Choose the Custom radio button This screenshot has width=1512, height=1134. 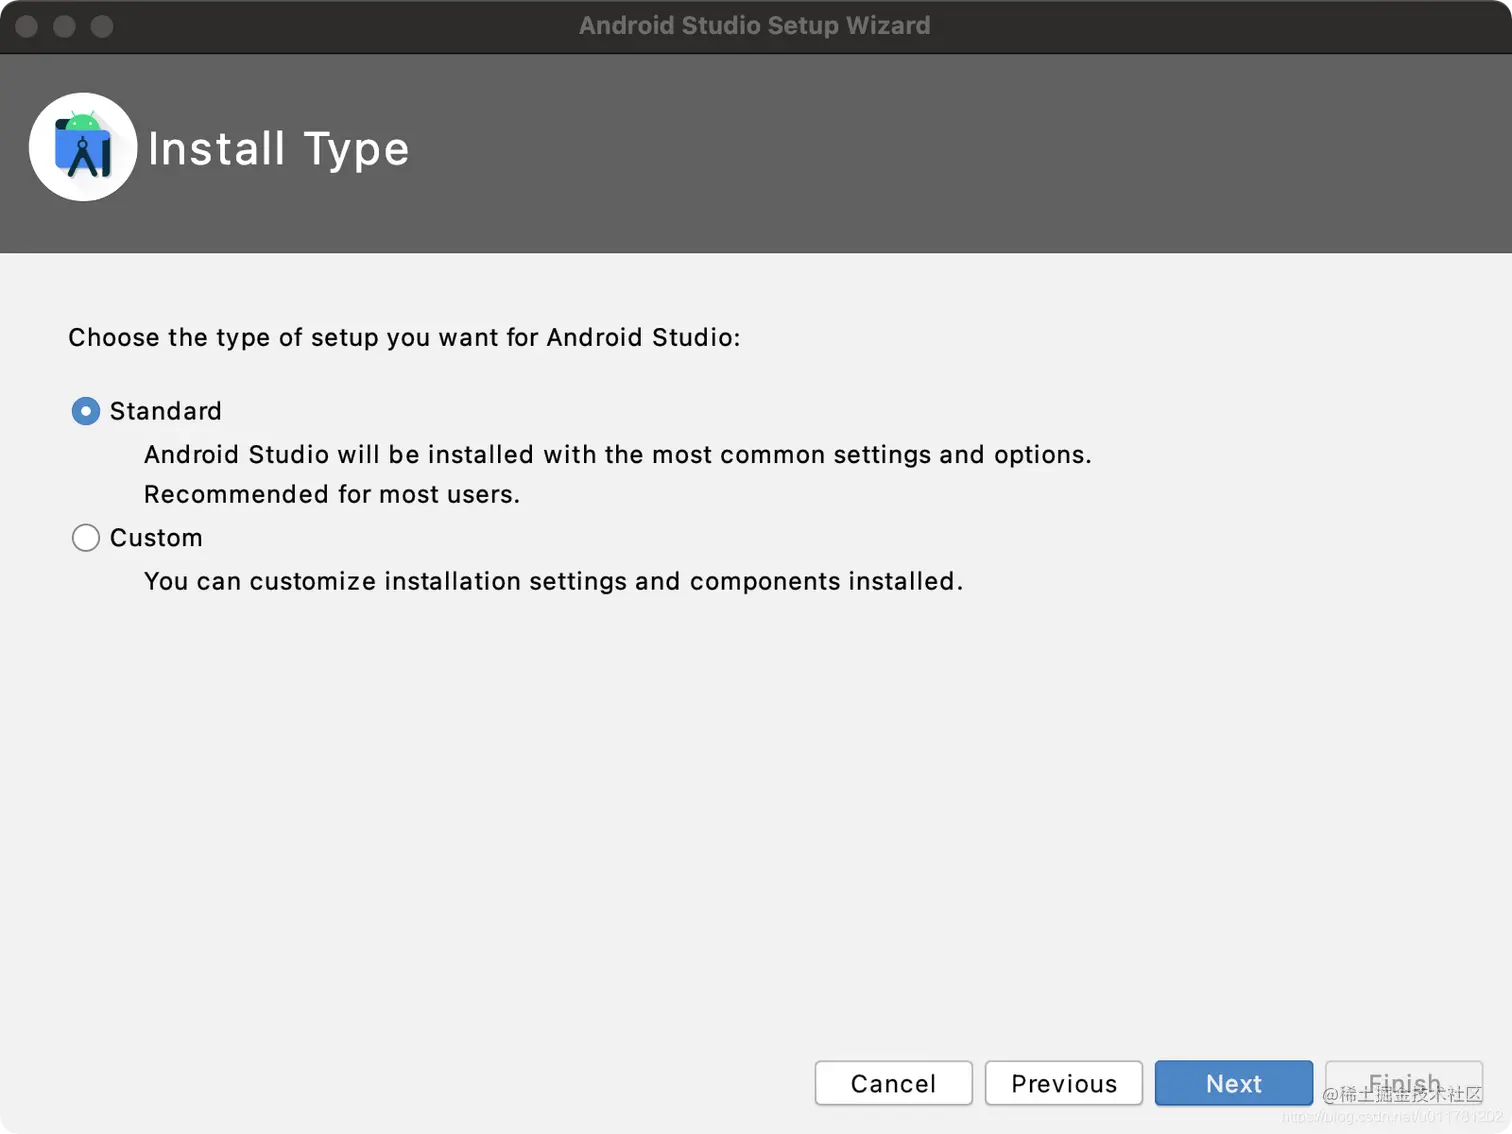(86, 538)
